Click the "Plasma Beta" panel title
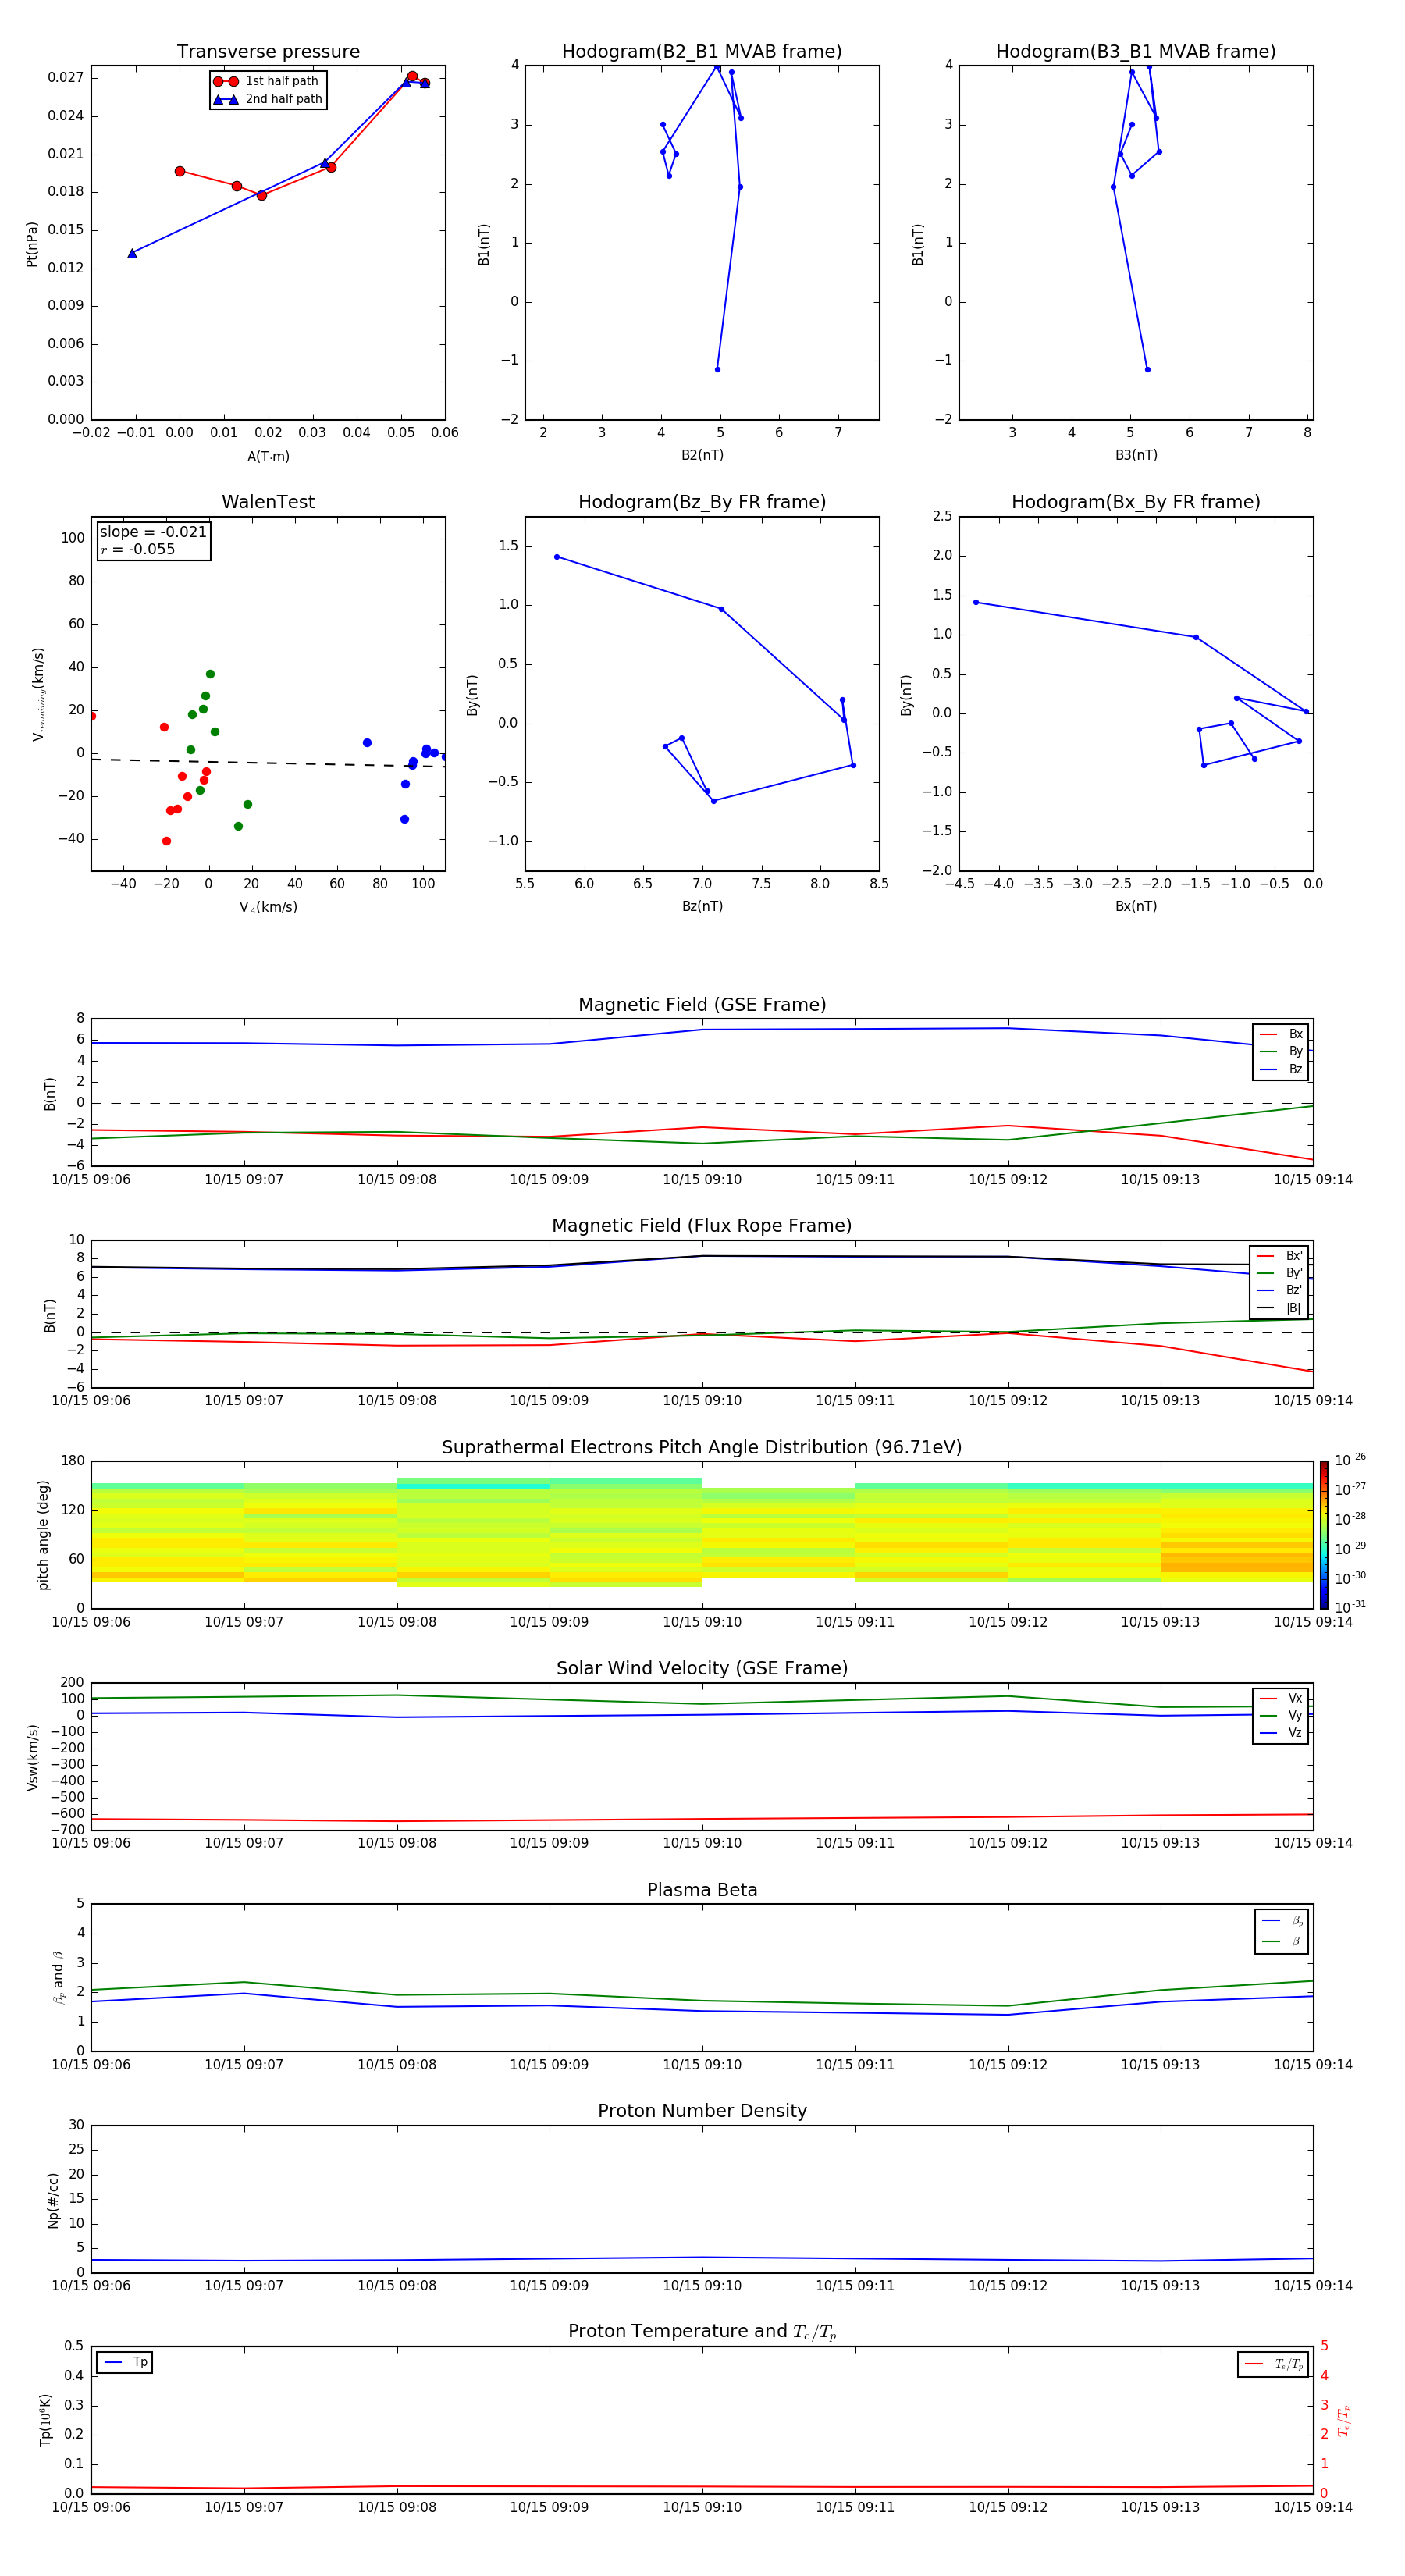1405x2576 pixels. (702, 1891)
